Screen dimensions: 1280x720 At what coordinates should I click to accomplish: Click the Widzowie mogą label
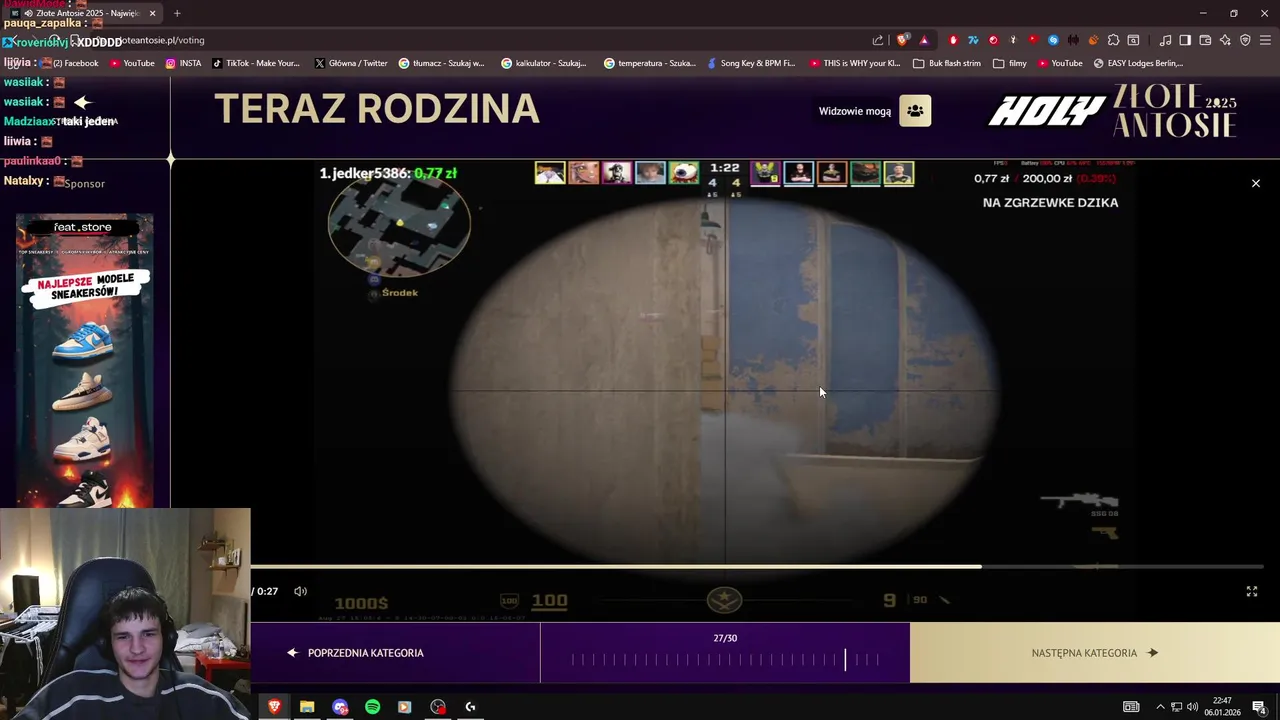click(x=855, y=111)
